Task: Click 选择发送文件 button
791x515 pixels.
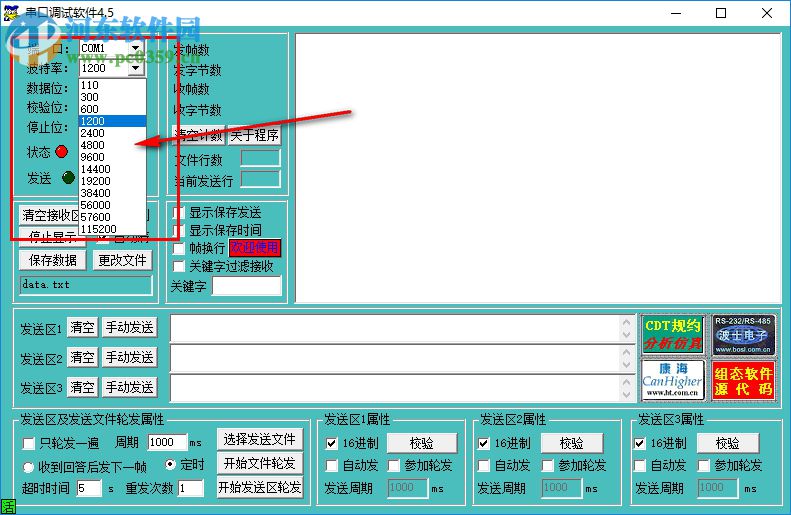Action: click(260, 439)
